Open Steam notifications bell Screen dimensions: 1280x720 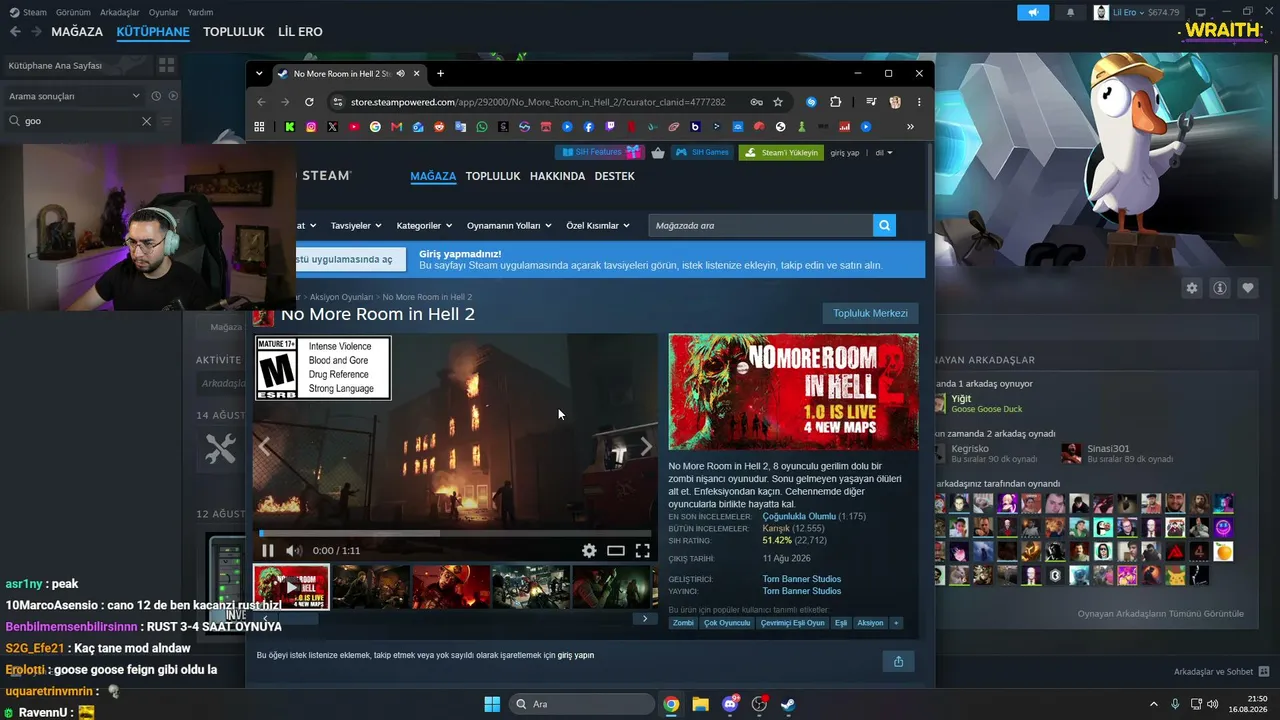[1071, 12]
